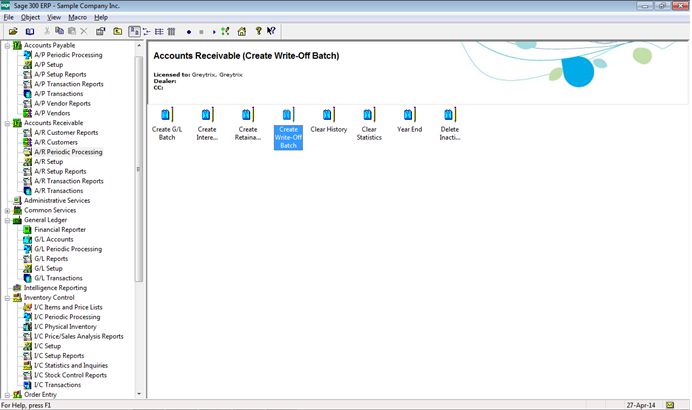Select I/C Stock Control Reports

pyautogui.click(x=70, y=376)
